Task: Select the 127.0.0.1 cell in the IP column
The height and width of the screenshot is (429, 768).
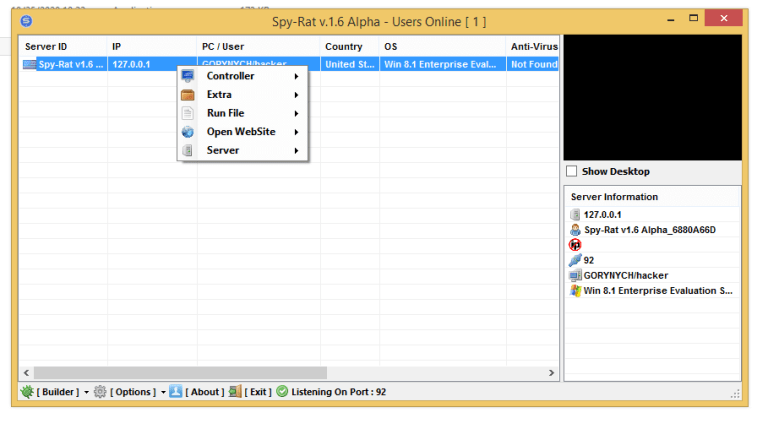Action: tap(152, 64)
